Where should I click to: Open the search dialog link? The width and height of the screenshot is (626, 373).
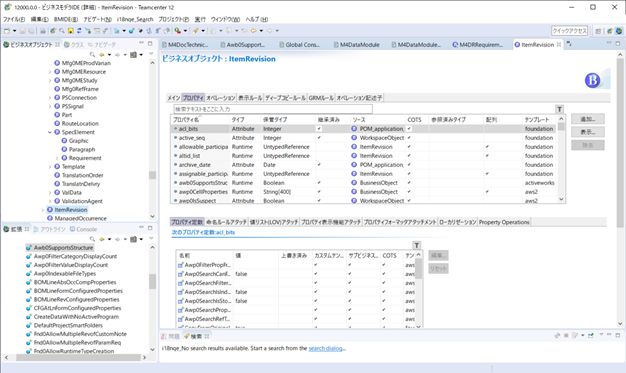pos(325,348)
